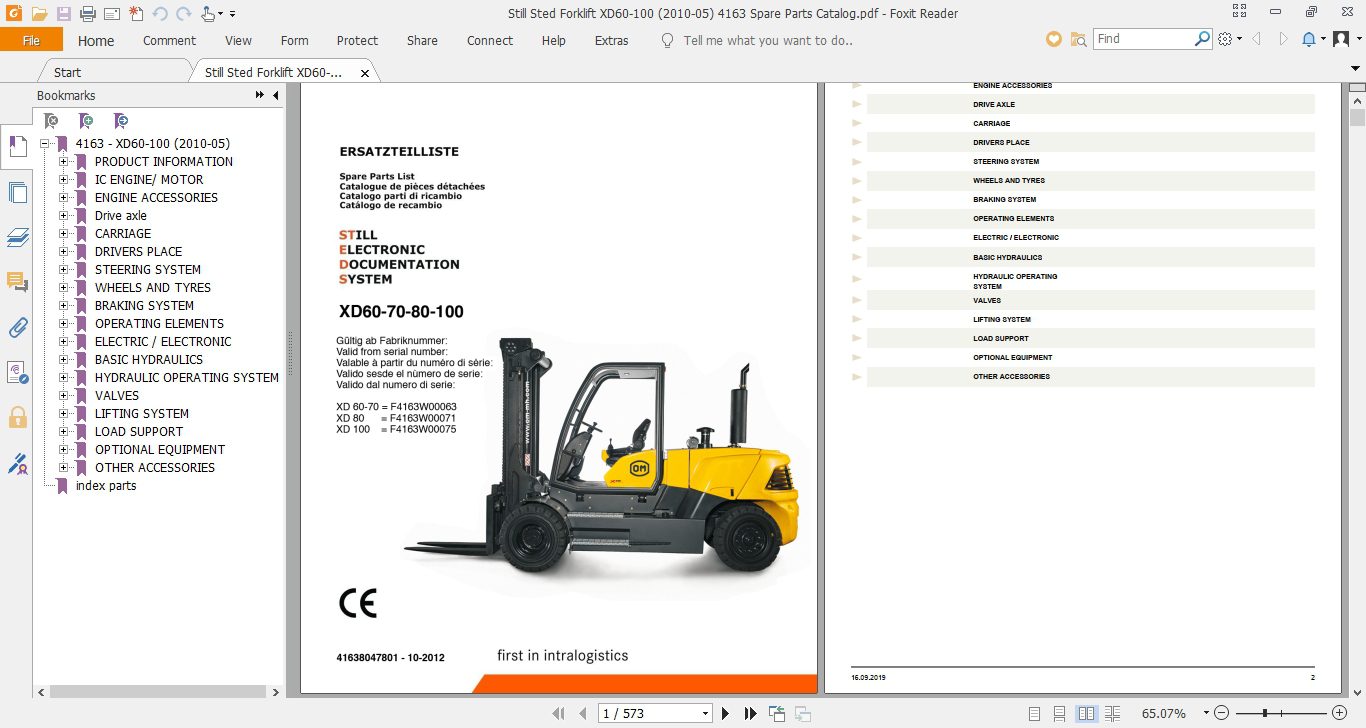Open the Security lock panel icon
This screenshot has height=728, width=1366.
17,417
